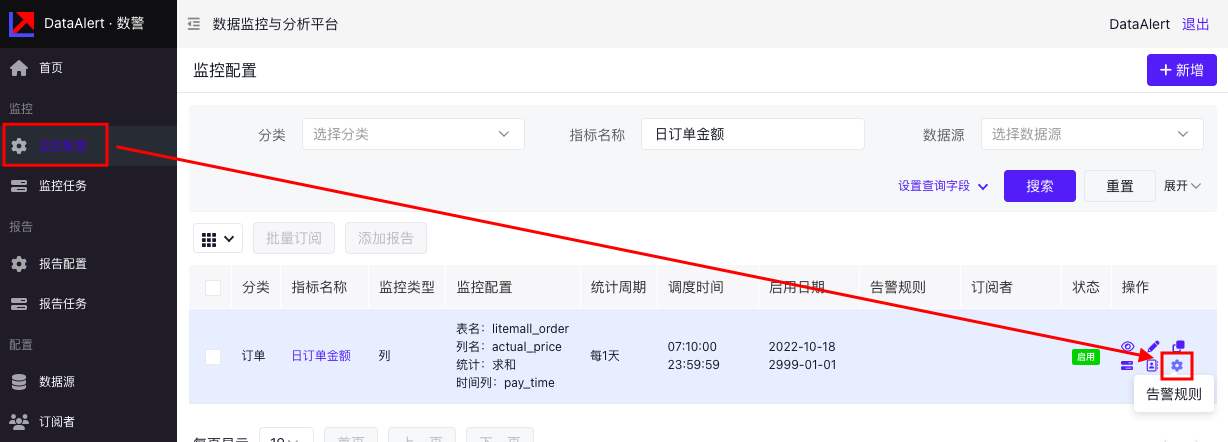Click the DataAlert logo icon

(x=21, y=24)
